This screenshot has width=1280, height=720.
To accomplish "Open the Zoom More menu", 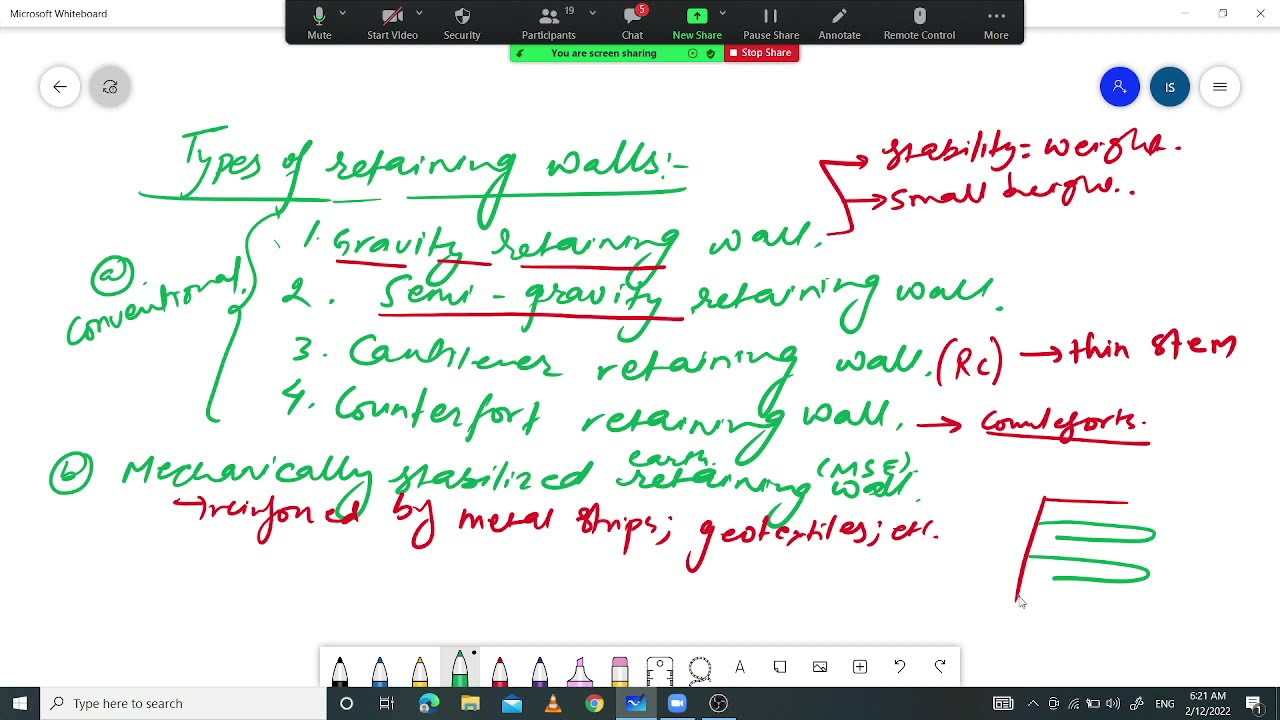I will (996, 23).
